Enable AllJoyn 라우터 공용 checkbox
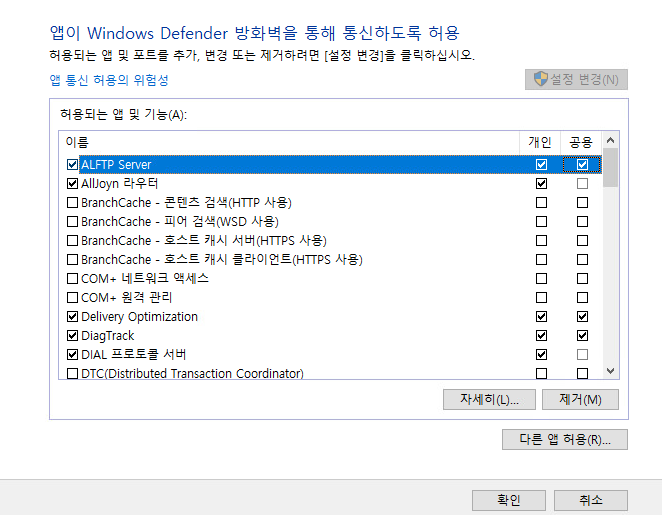The width and height of the screenshot is (662, 515). pos(582,184)
